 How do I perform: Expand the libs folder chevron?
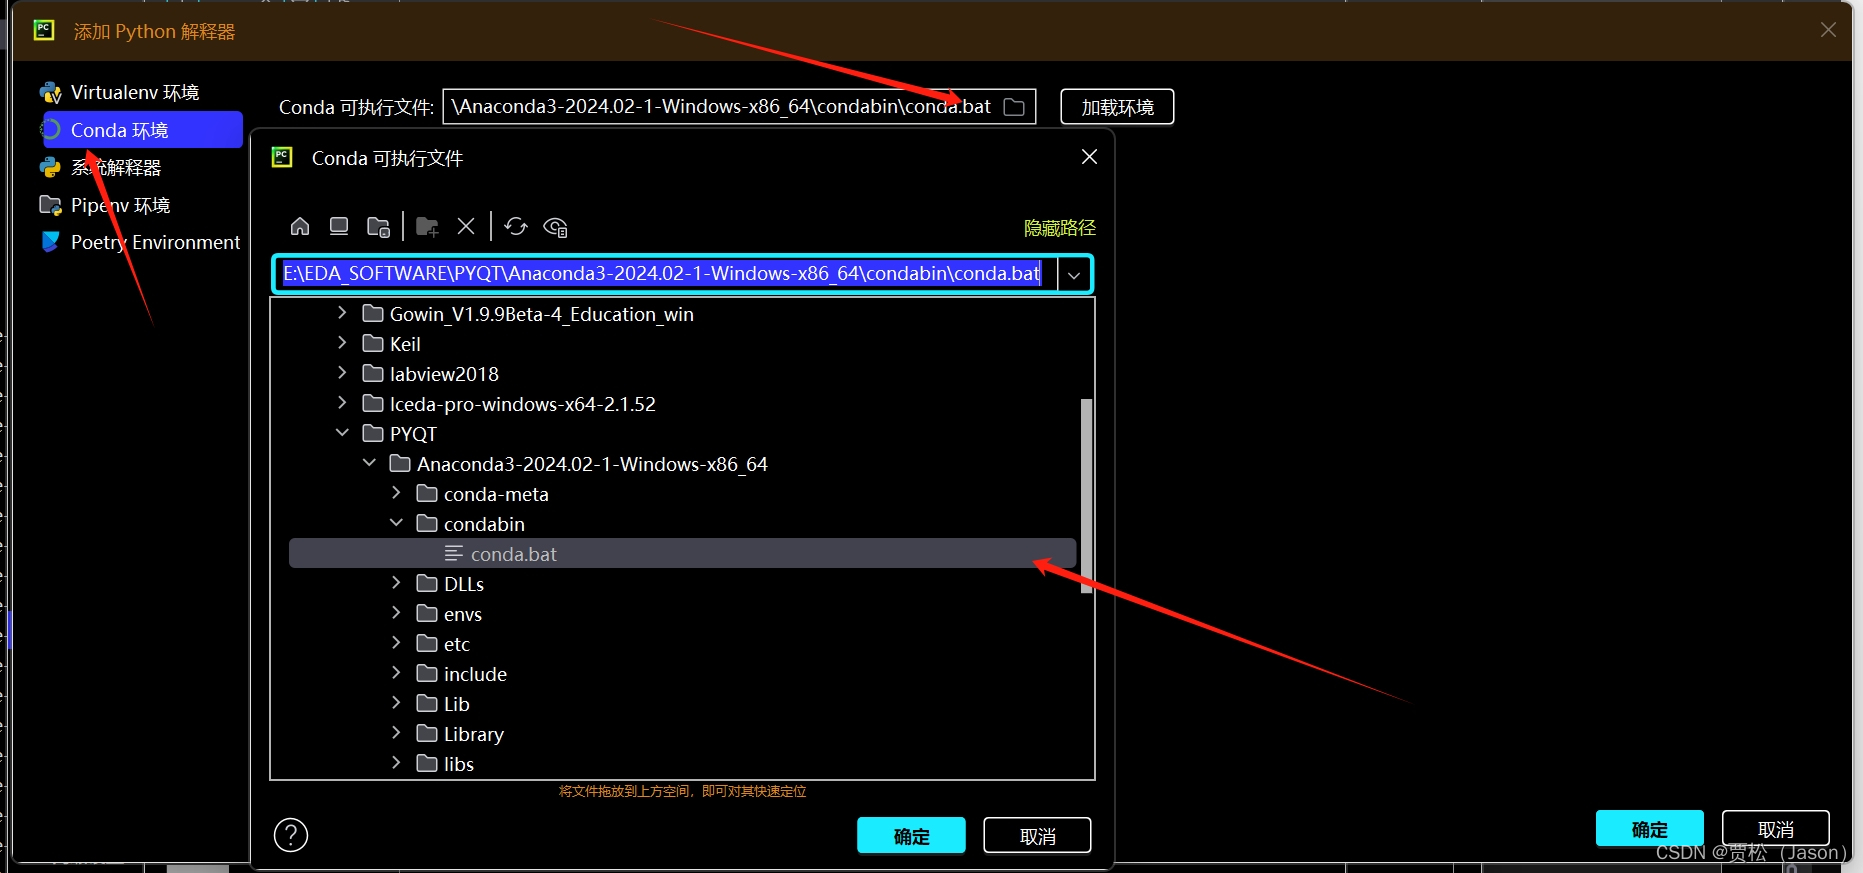coord(396,763)
